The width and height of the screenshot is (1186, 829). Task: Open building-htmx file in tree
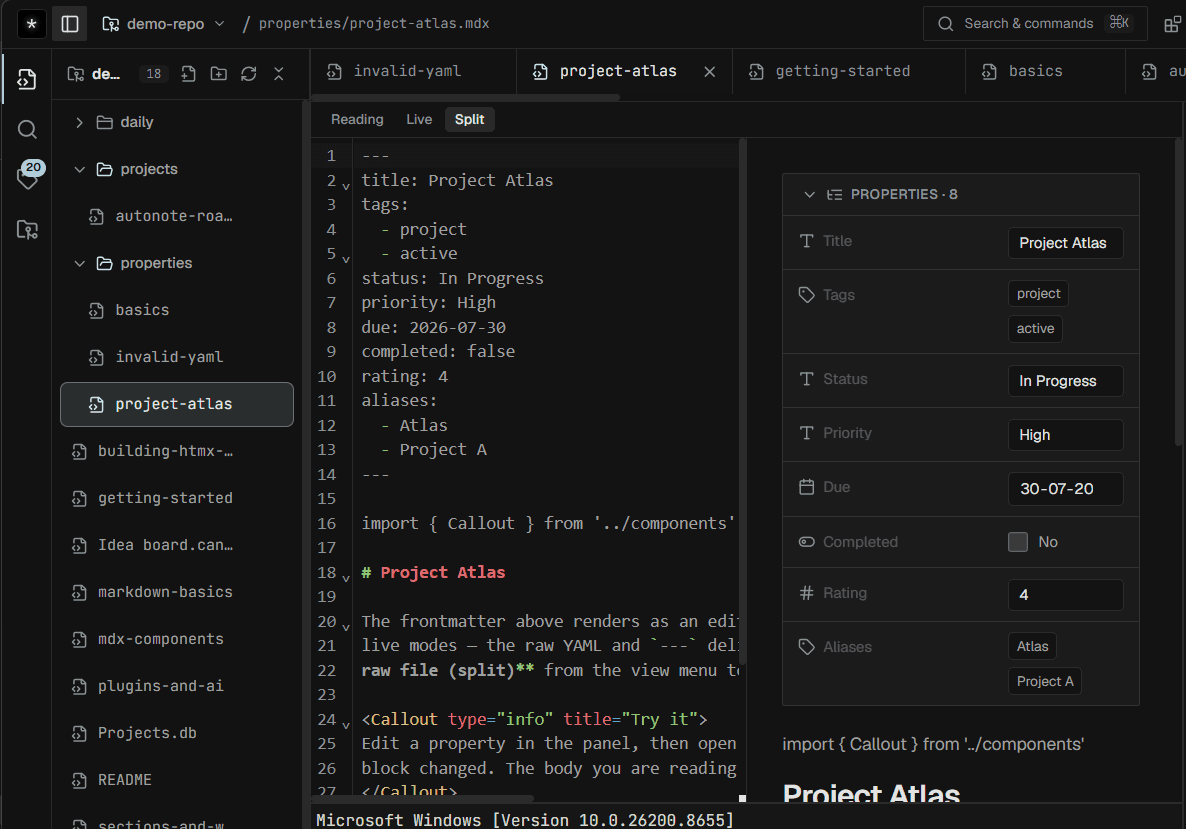177,451
